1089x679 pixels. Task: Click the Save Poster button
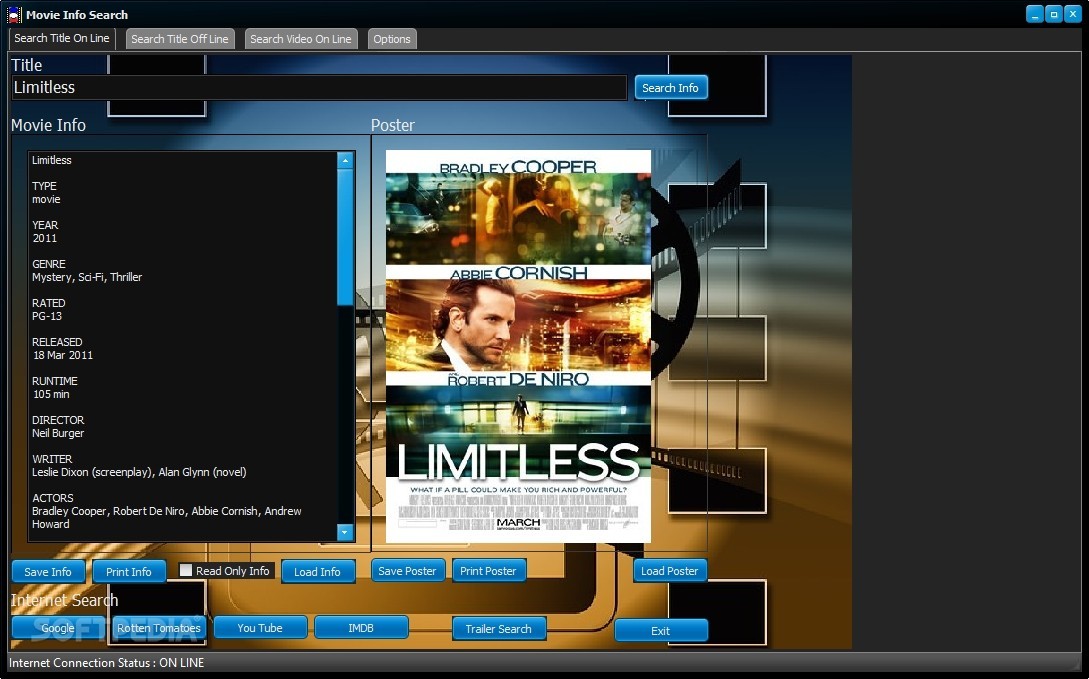click(408, 571)
